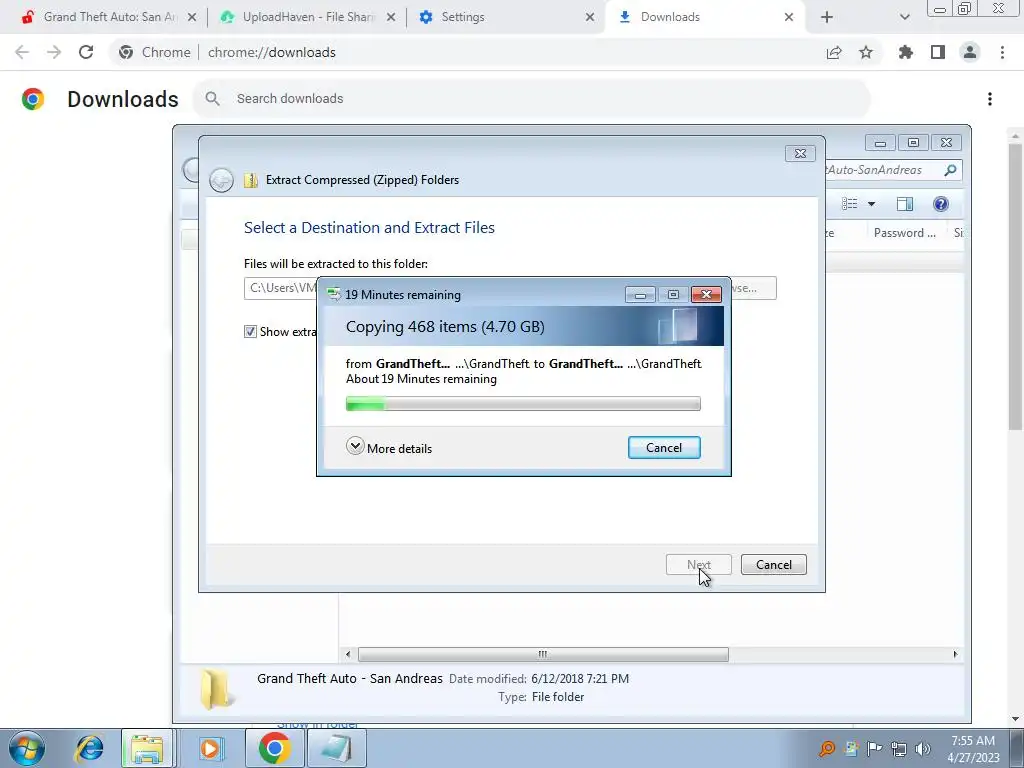
Task: Click the extraction destination path field
Action: point(281,288)
